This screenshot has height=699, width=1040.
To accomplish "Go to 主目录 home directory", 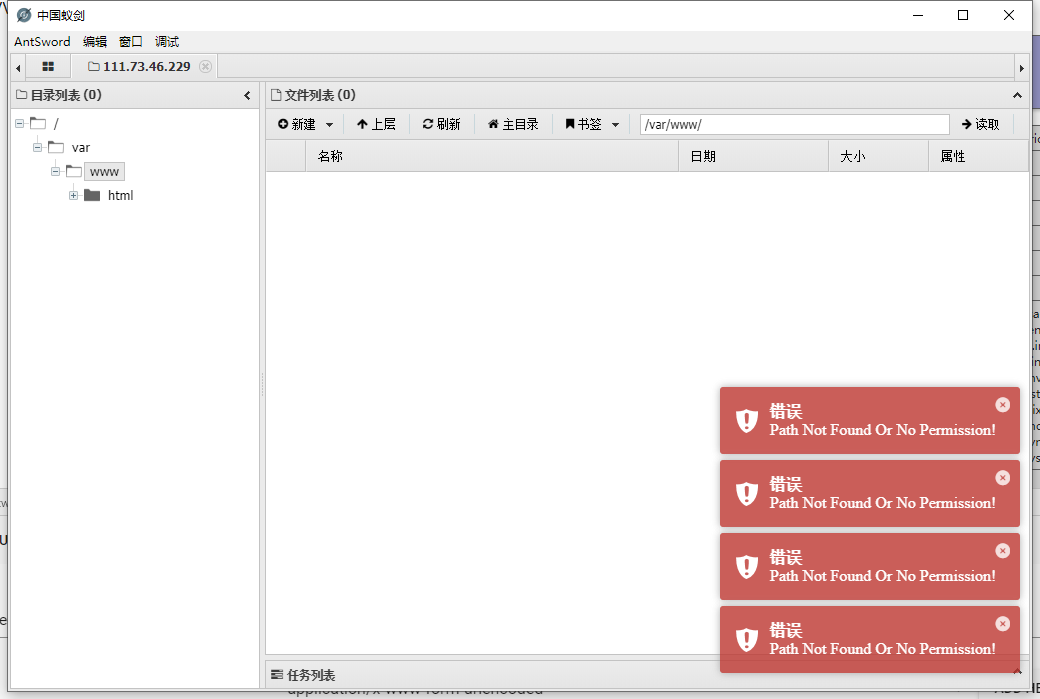I will [x=513, y=124].
